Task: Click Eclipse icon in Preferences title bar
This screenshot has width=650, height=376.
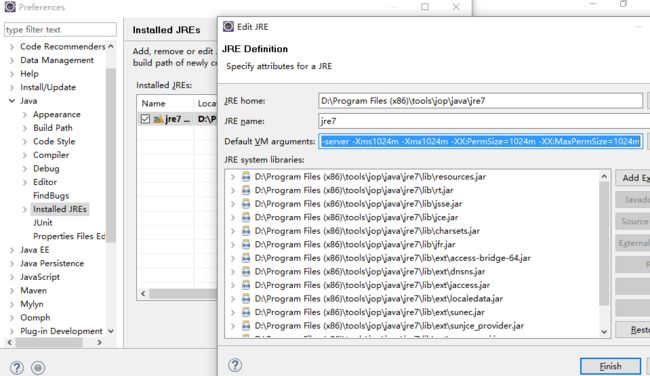Action: (x=10, y=7)
